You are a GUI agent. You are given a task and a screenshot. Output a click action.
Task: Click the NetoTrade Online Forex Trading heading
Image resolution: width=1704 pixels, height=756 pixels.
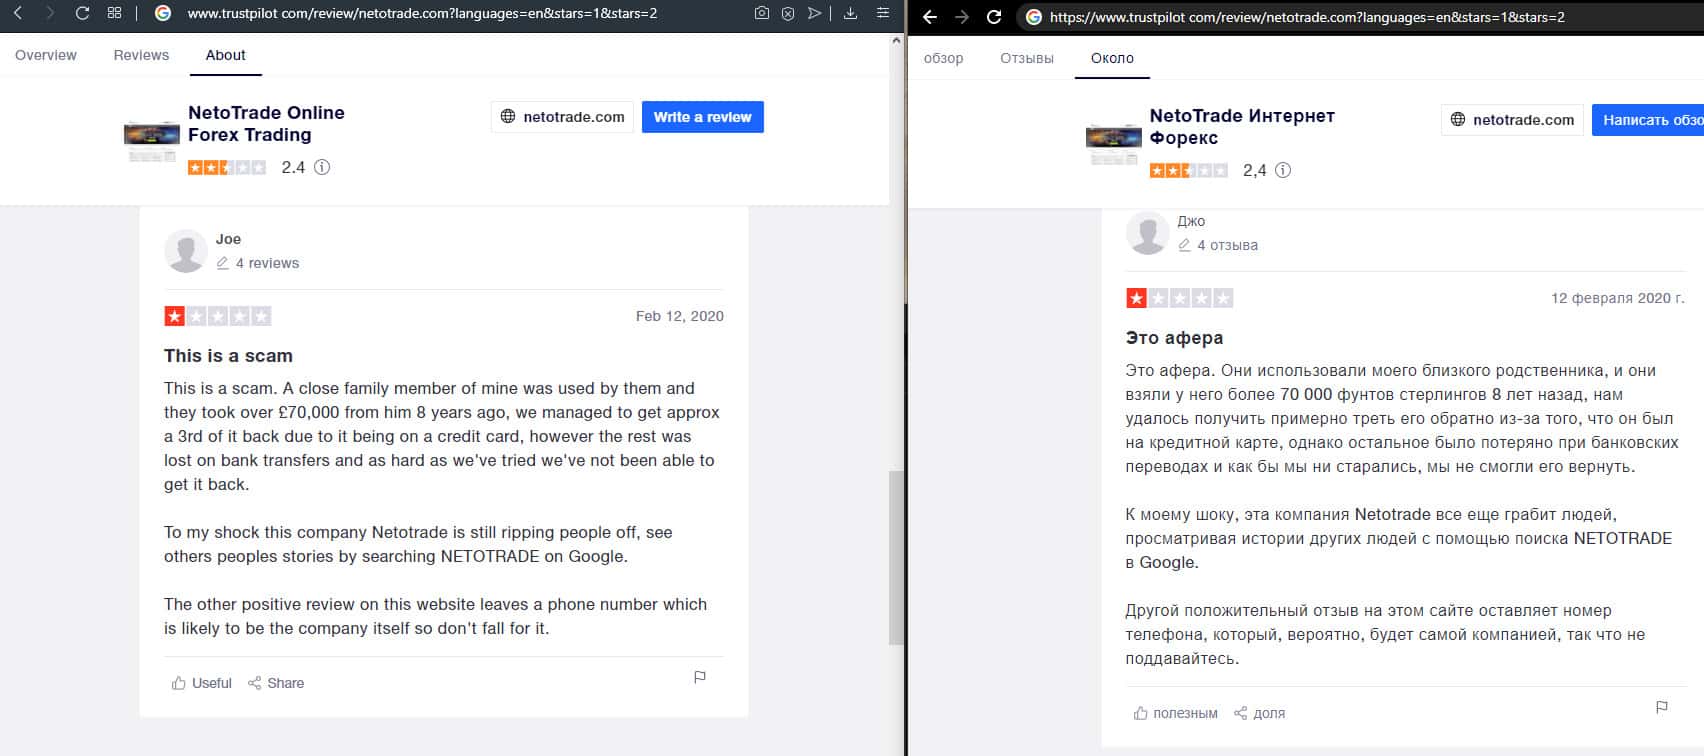coord(266,124)
